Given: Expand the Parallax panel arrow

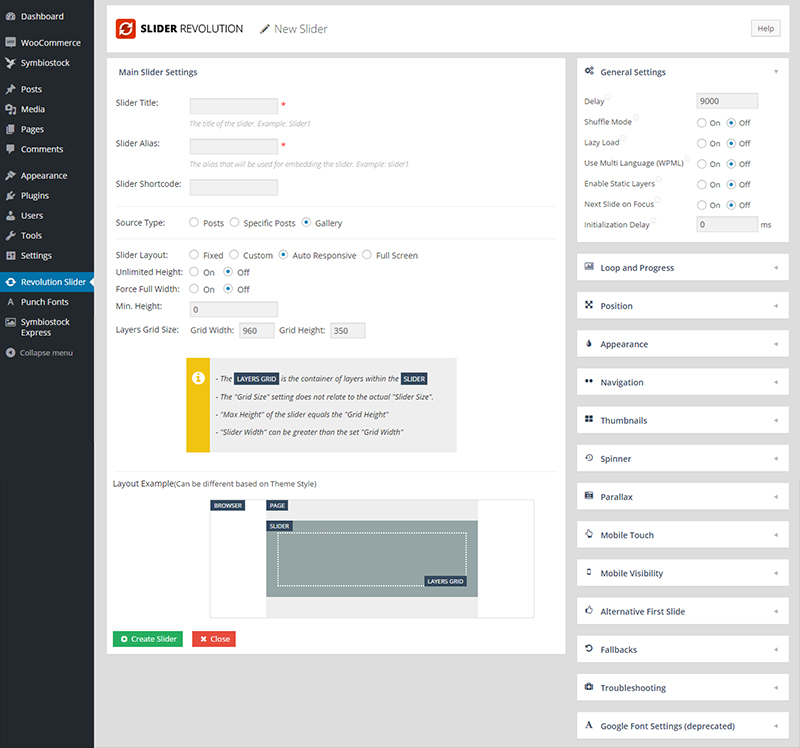Looking at the screenshot, I should tap(776, 496).
